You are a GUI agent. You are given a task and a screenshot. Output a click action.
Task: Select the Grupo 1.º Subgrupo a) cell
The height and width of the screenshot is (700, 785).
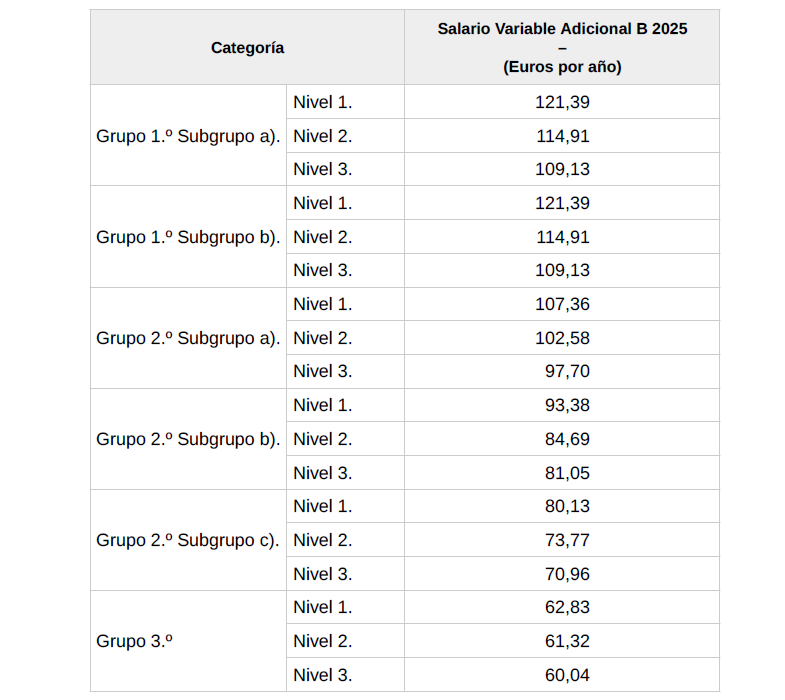pos(188,136)
